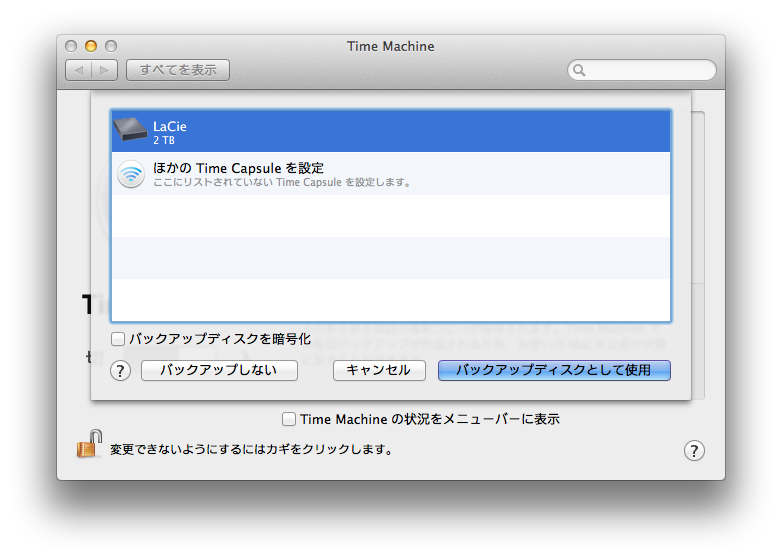The width and height of the screenshot is (782, 559).
Task: Select ほかの Time Capsule を設定 row
Action: (x=391, y=174)
